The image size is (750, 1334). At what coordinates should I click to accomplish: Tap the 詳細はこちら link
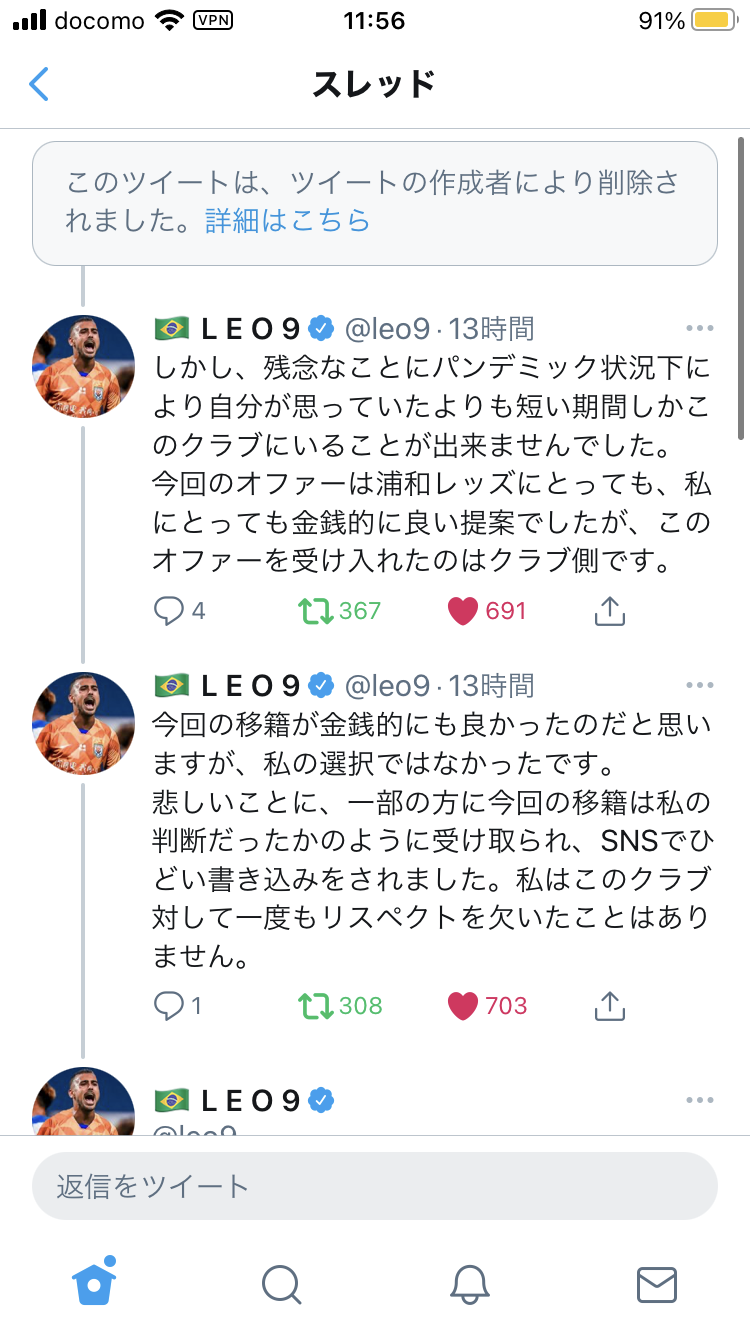click(x=288, y=221)
